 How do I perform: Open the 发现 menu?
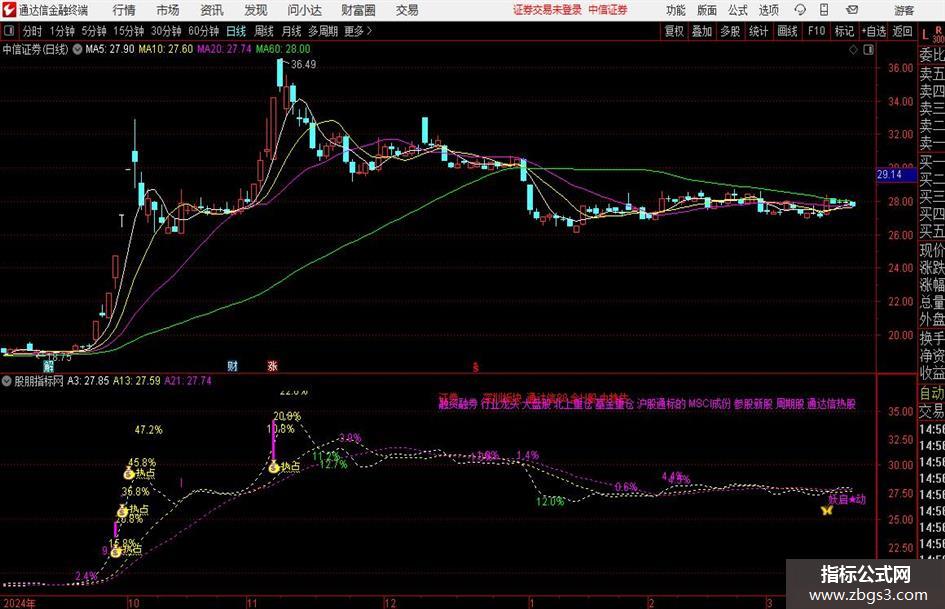pos(256,10)
